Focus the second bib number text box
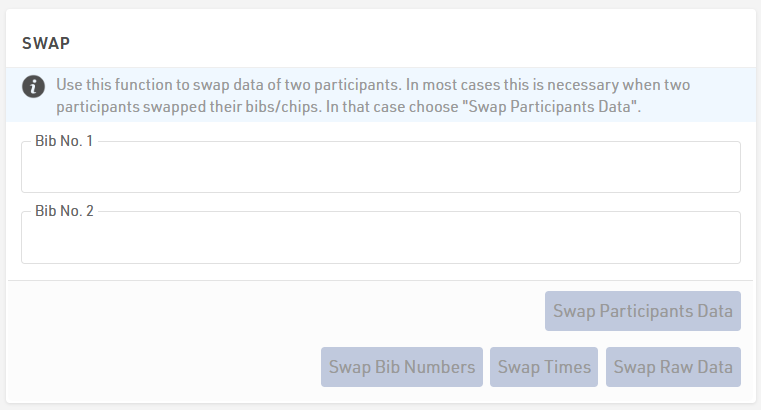This screenshot has width=761, height=410. click(x=380, y=237)
